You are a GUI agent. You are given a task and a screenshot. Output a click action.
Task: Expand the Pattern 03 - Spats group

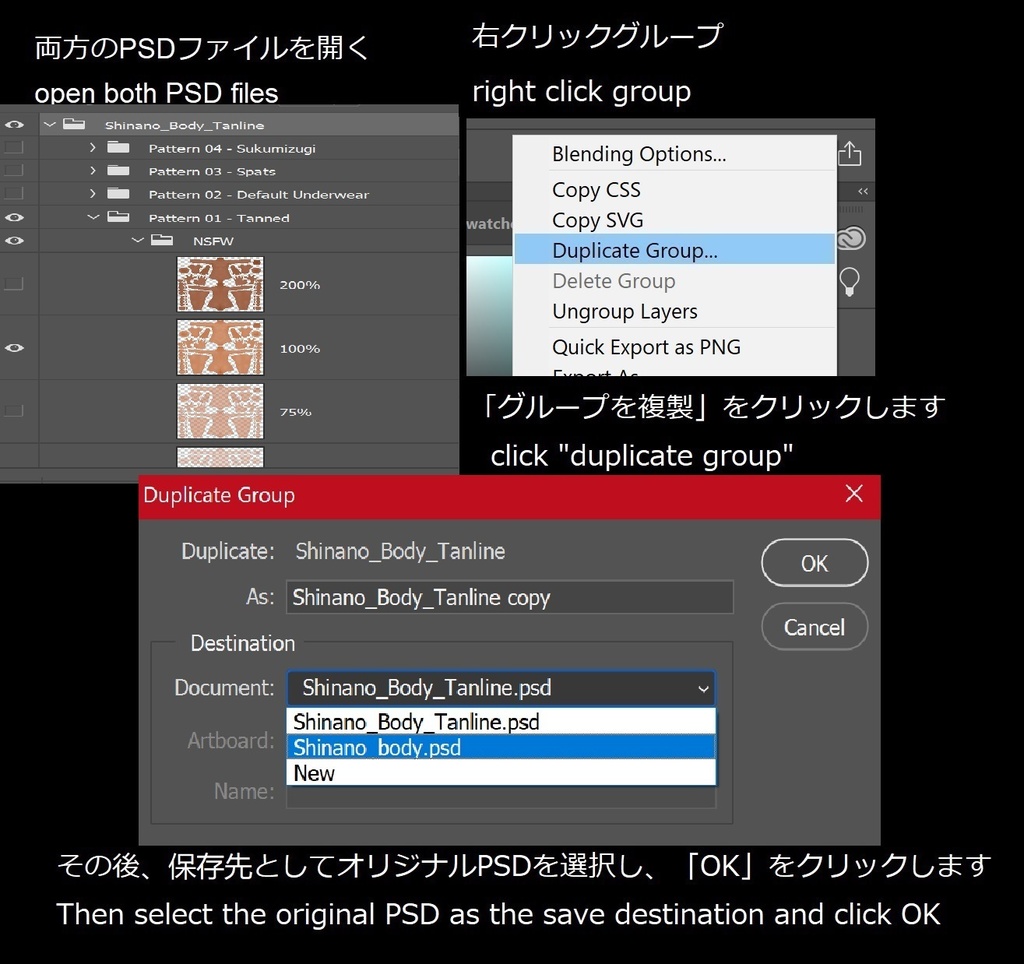[x=91, y=170]
